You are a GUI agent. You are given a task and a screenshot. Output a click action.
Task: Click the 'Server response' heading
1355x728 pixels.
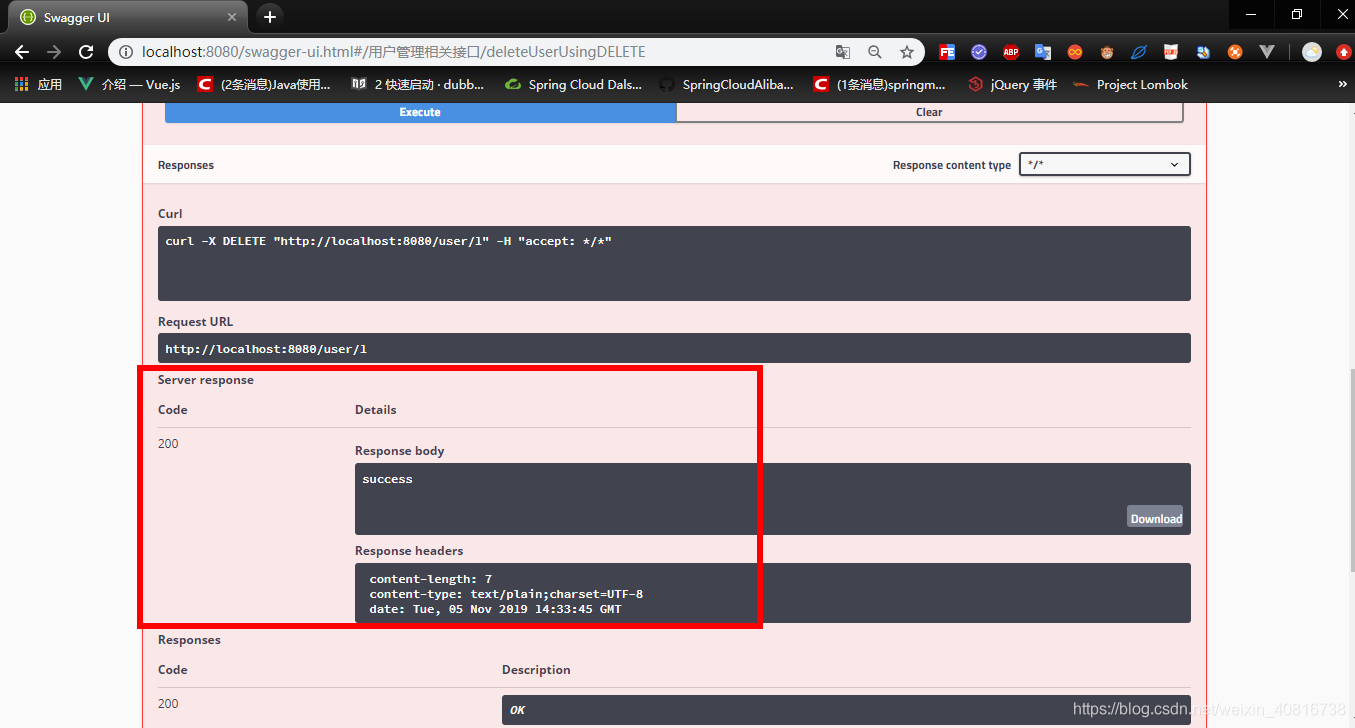[206, 380]
